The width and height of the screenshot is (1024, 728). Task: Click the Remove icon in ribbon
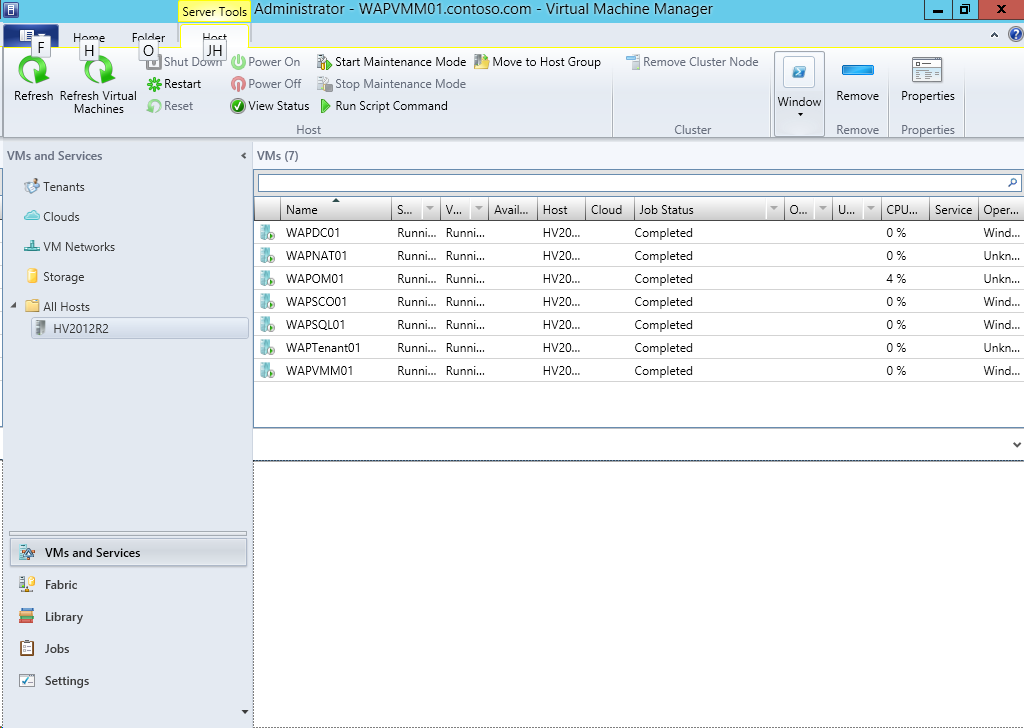coord(857,71)
